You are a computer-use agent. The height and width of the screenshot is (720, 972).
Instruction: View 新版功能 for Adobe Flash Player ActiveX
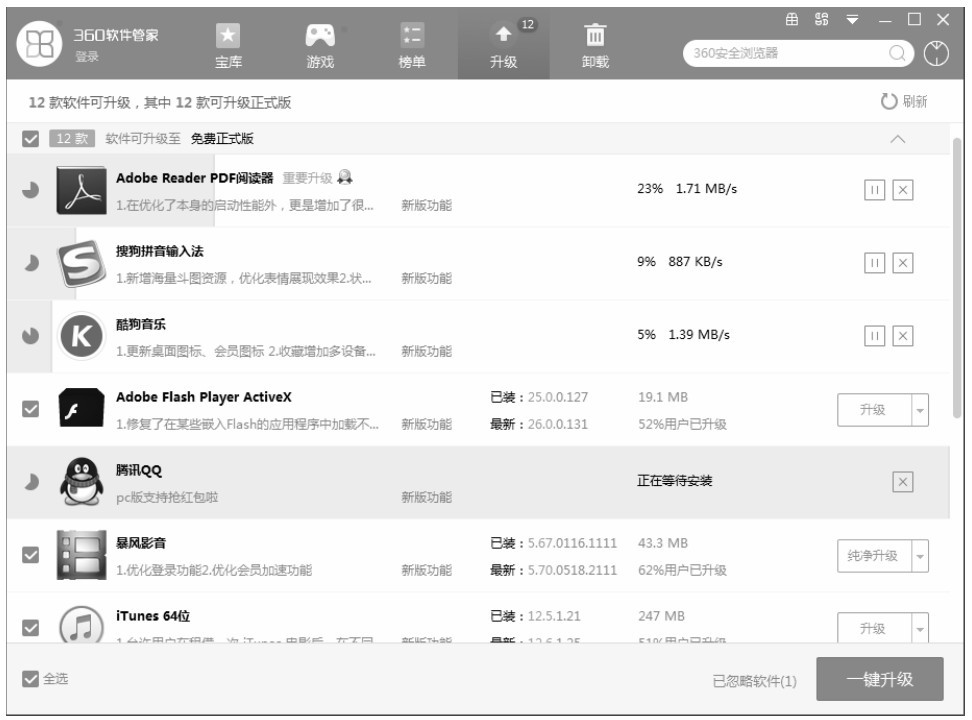click(426, 425)
